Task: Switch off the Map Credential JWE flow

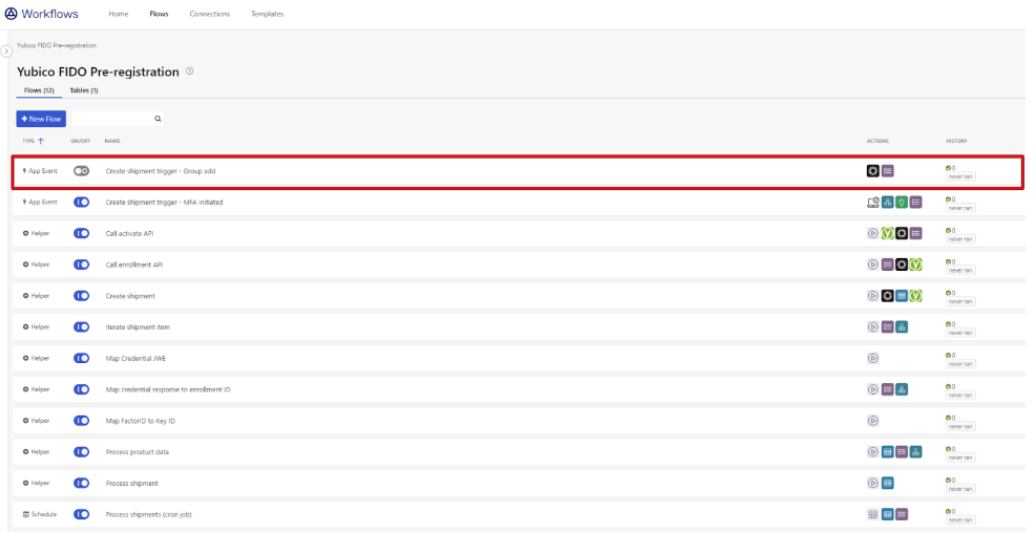Action: coord(81,358)
